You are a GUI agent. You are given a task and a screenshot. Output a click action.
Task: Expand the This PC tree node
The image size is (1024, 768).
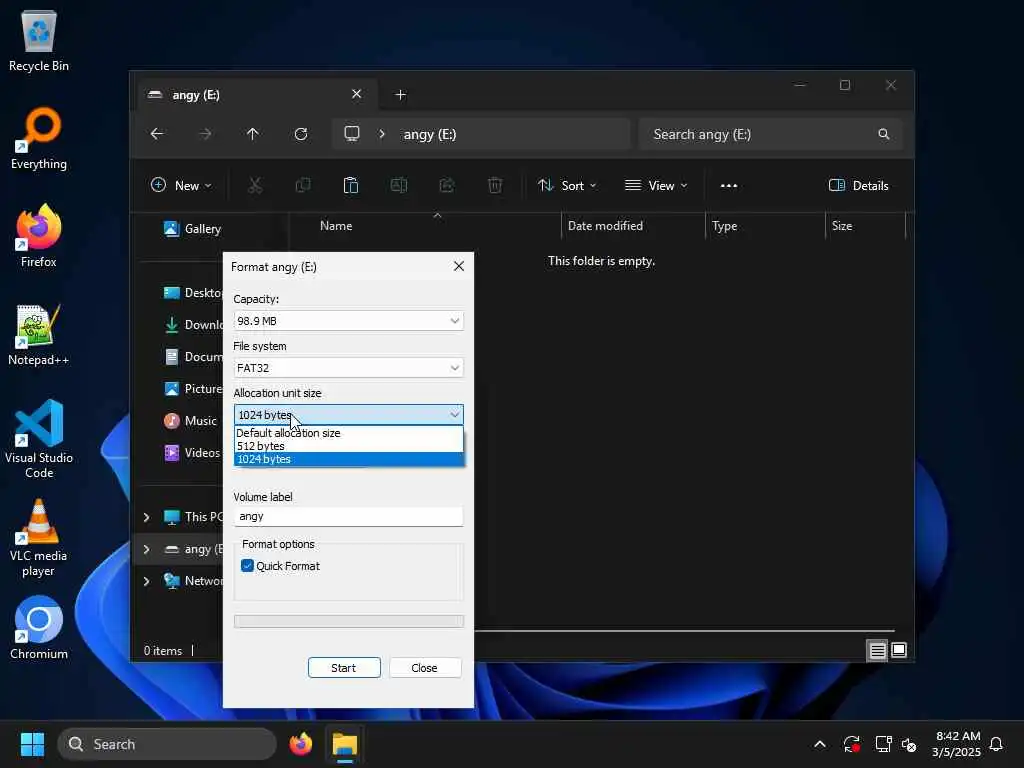[146, 517]
